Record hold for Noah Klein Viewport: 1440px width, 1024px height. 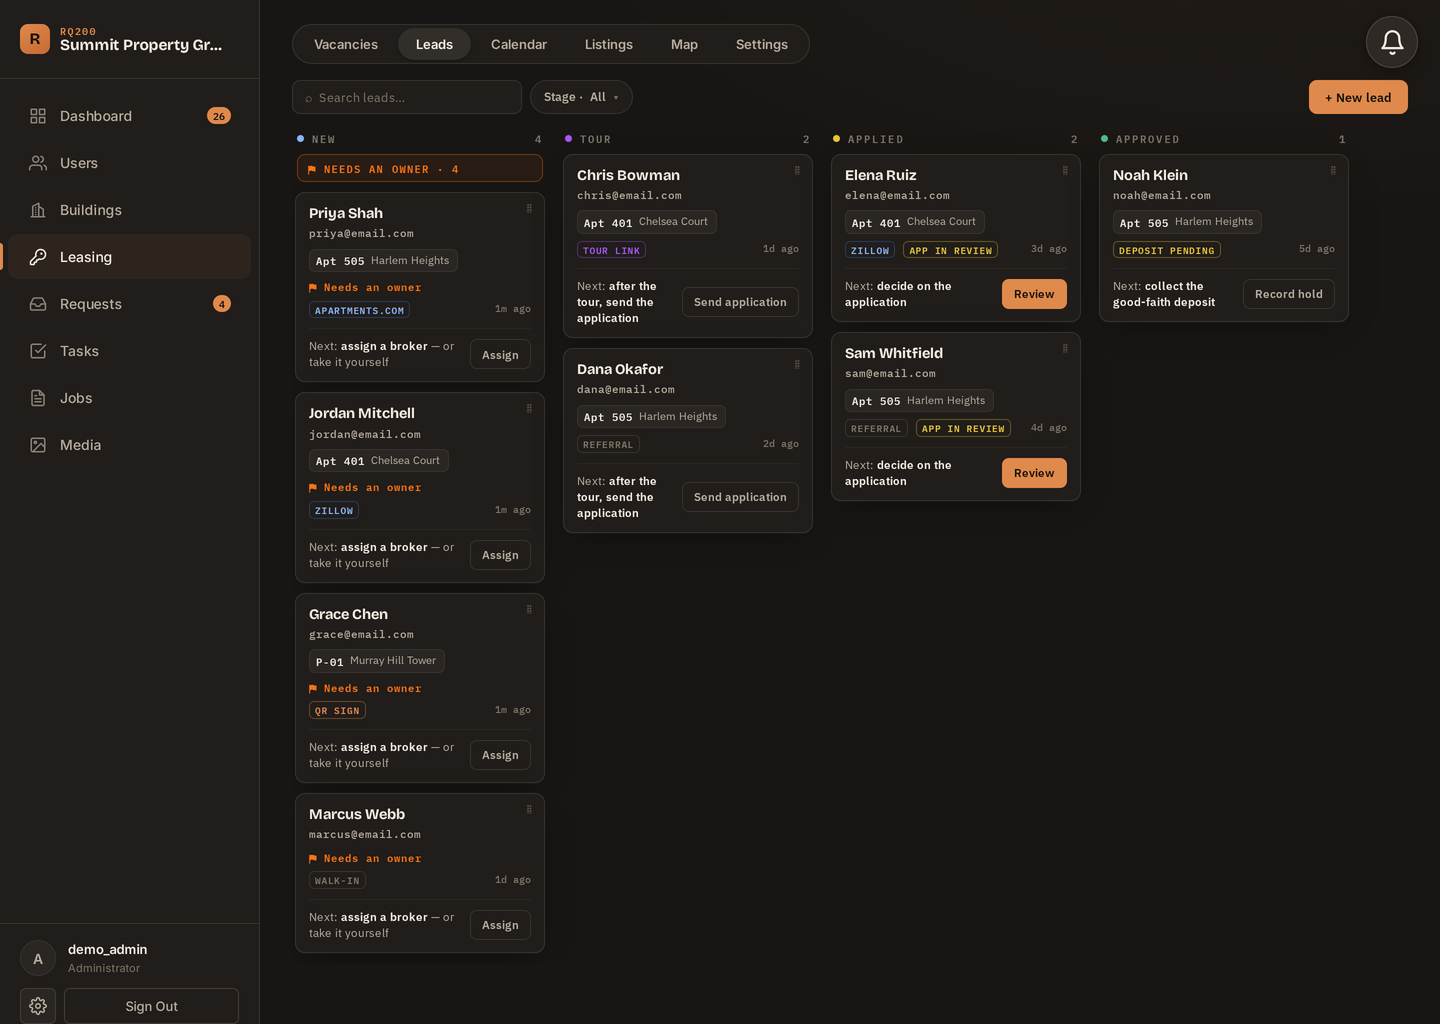click(x=1288, y=294)
